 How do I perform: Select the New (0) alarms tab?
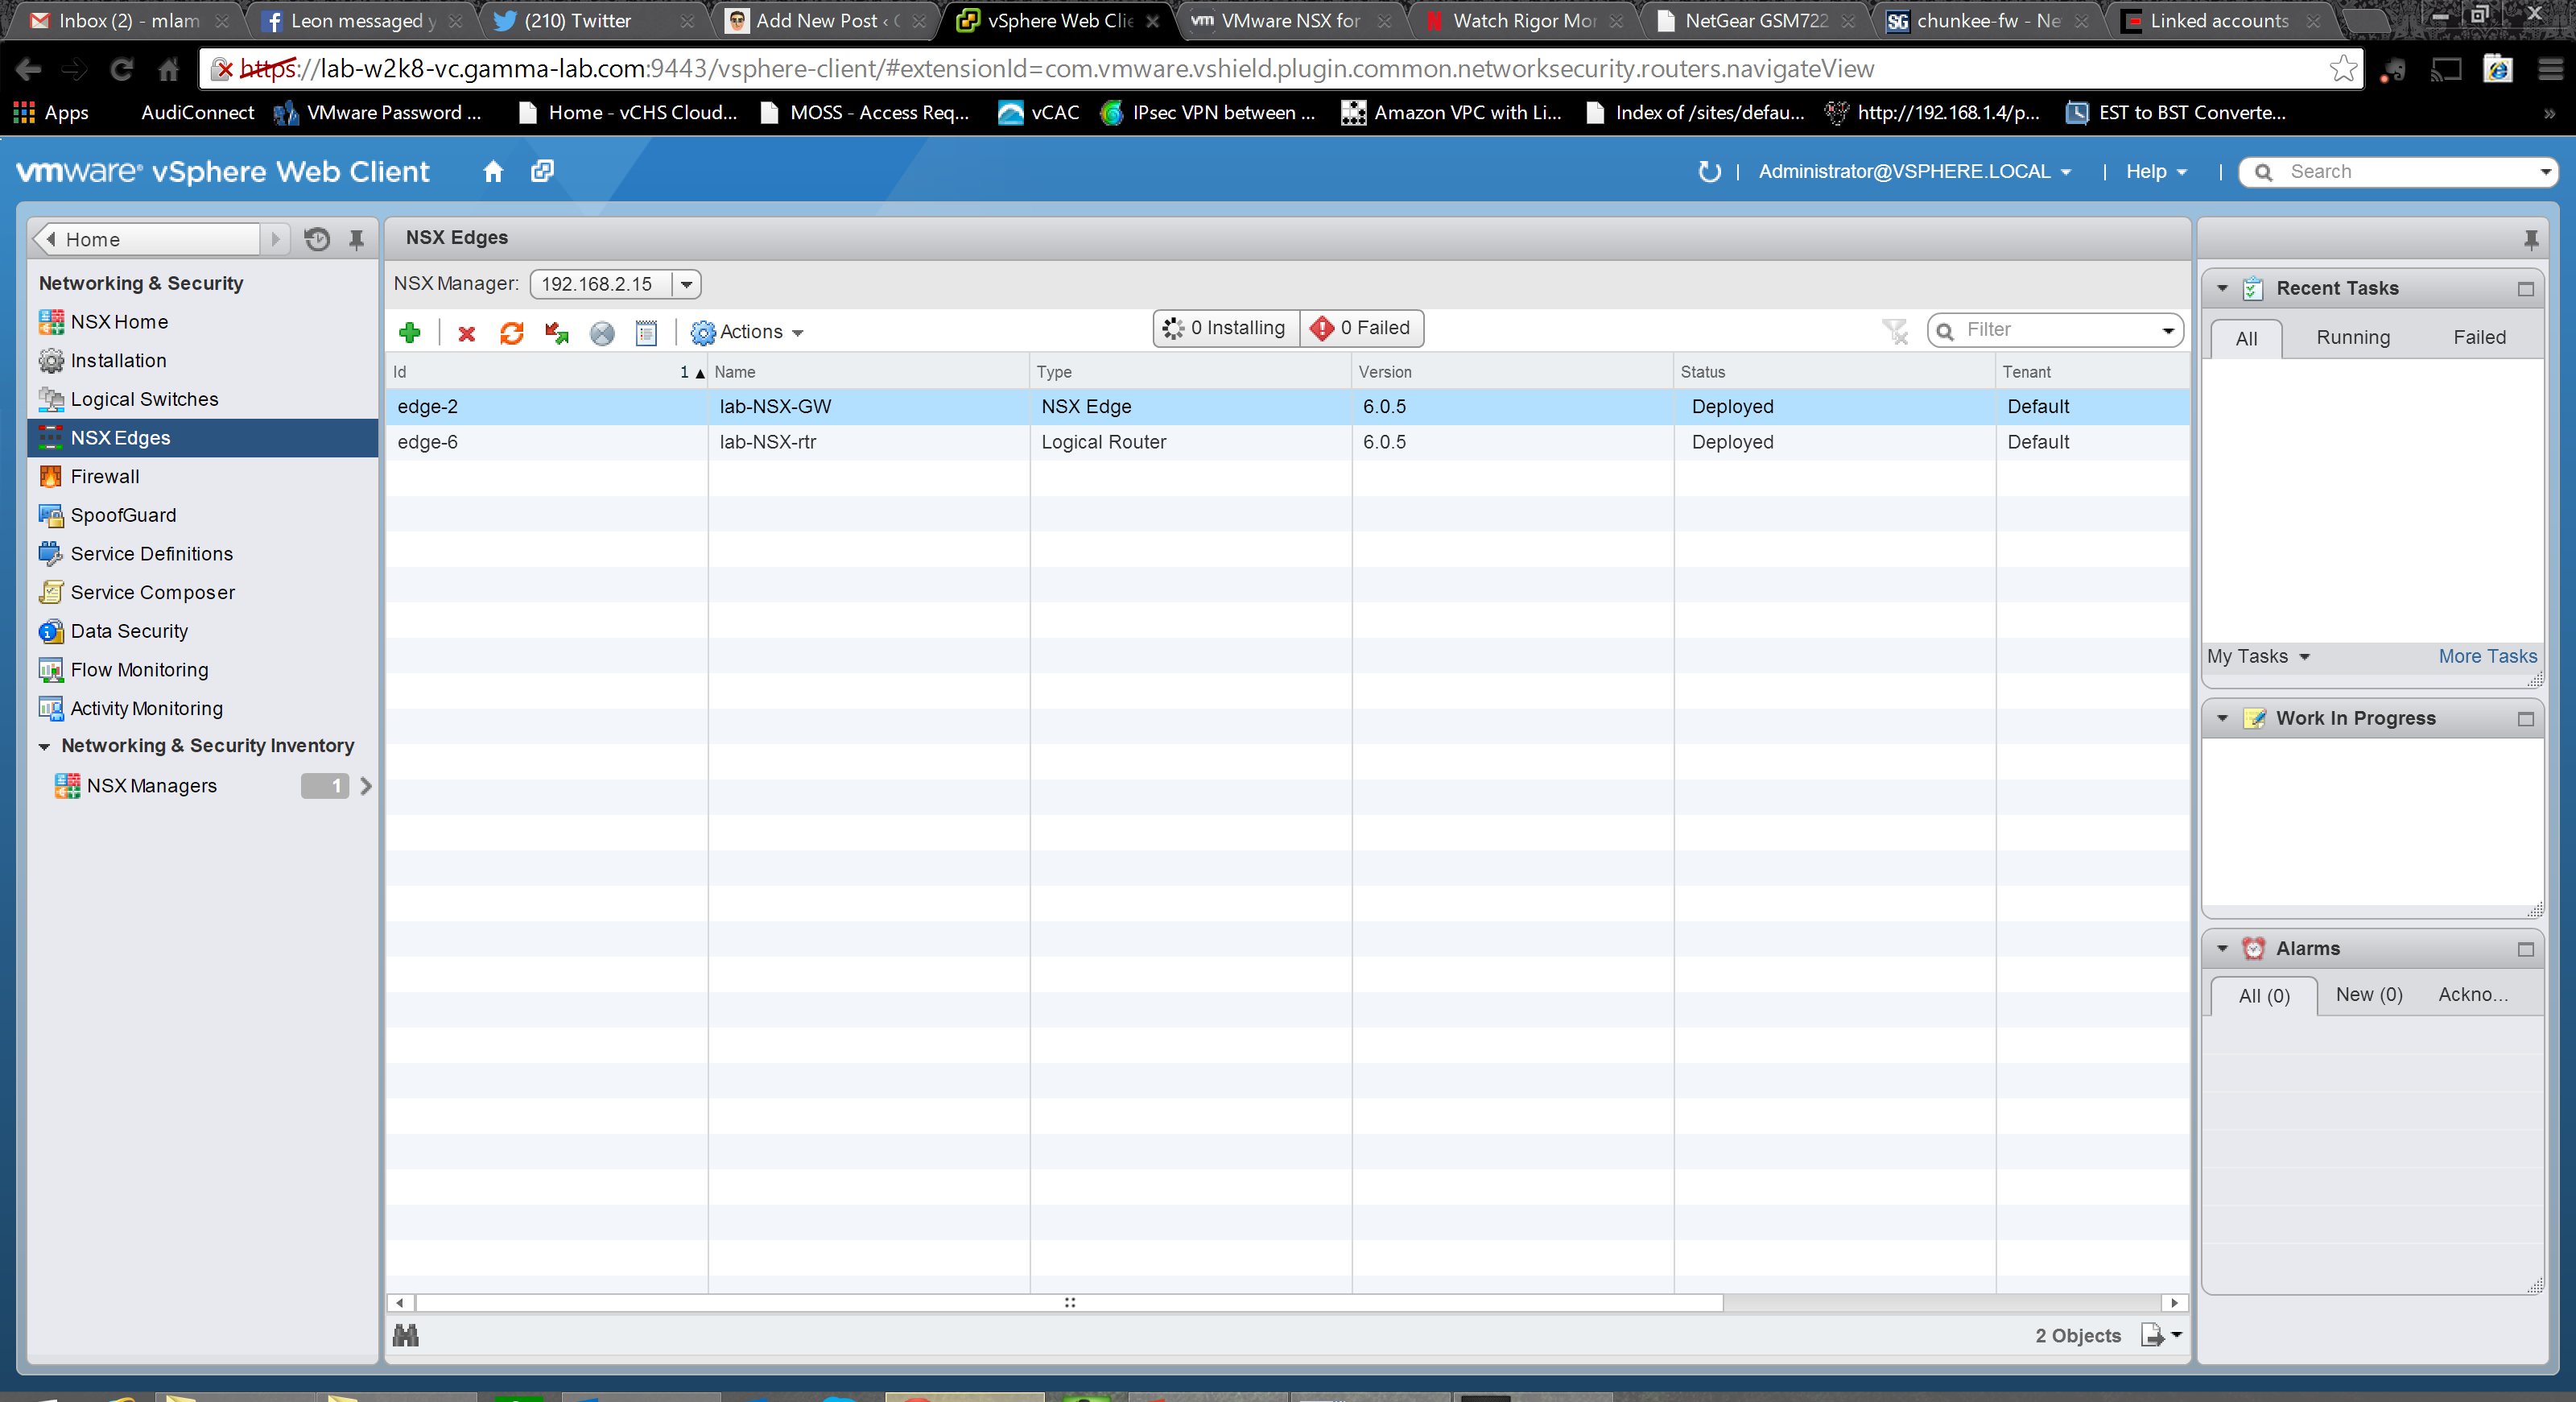(2368, 994)
